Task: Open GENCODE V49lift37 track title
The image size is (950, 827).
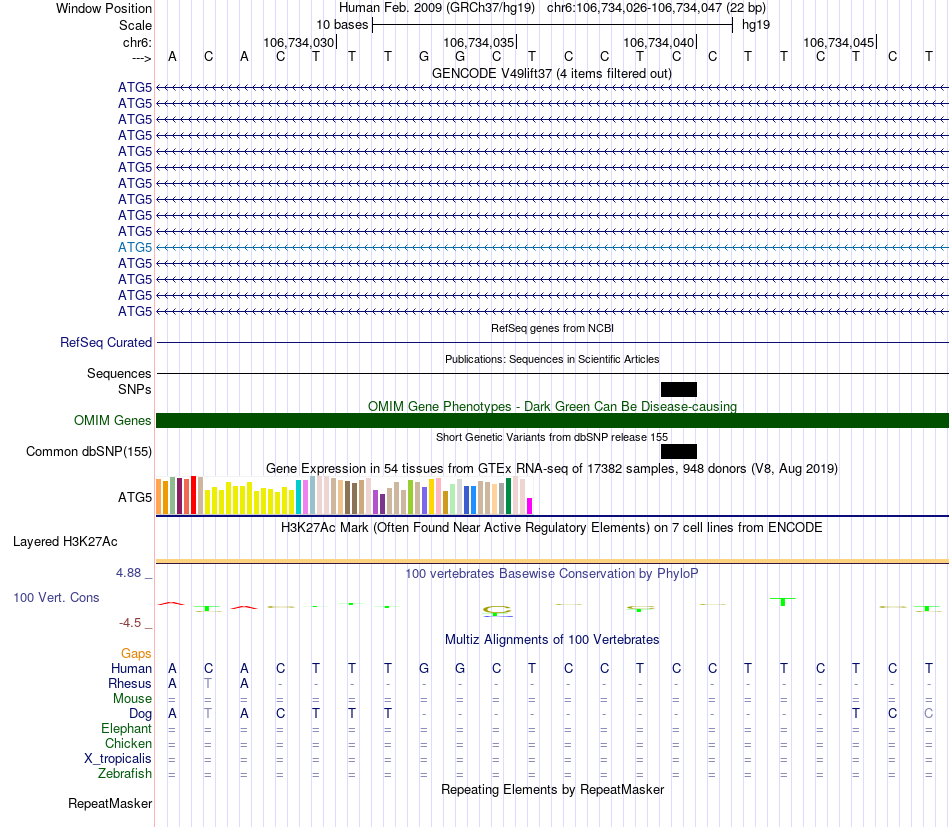Action: pos(551,73)
